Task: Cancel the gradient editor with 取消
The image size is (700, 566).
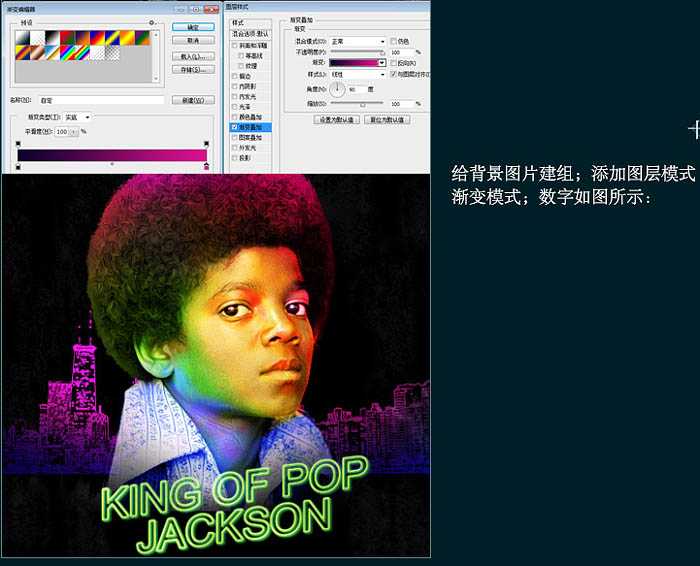Action: pos(193,41)
